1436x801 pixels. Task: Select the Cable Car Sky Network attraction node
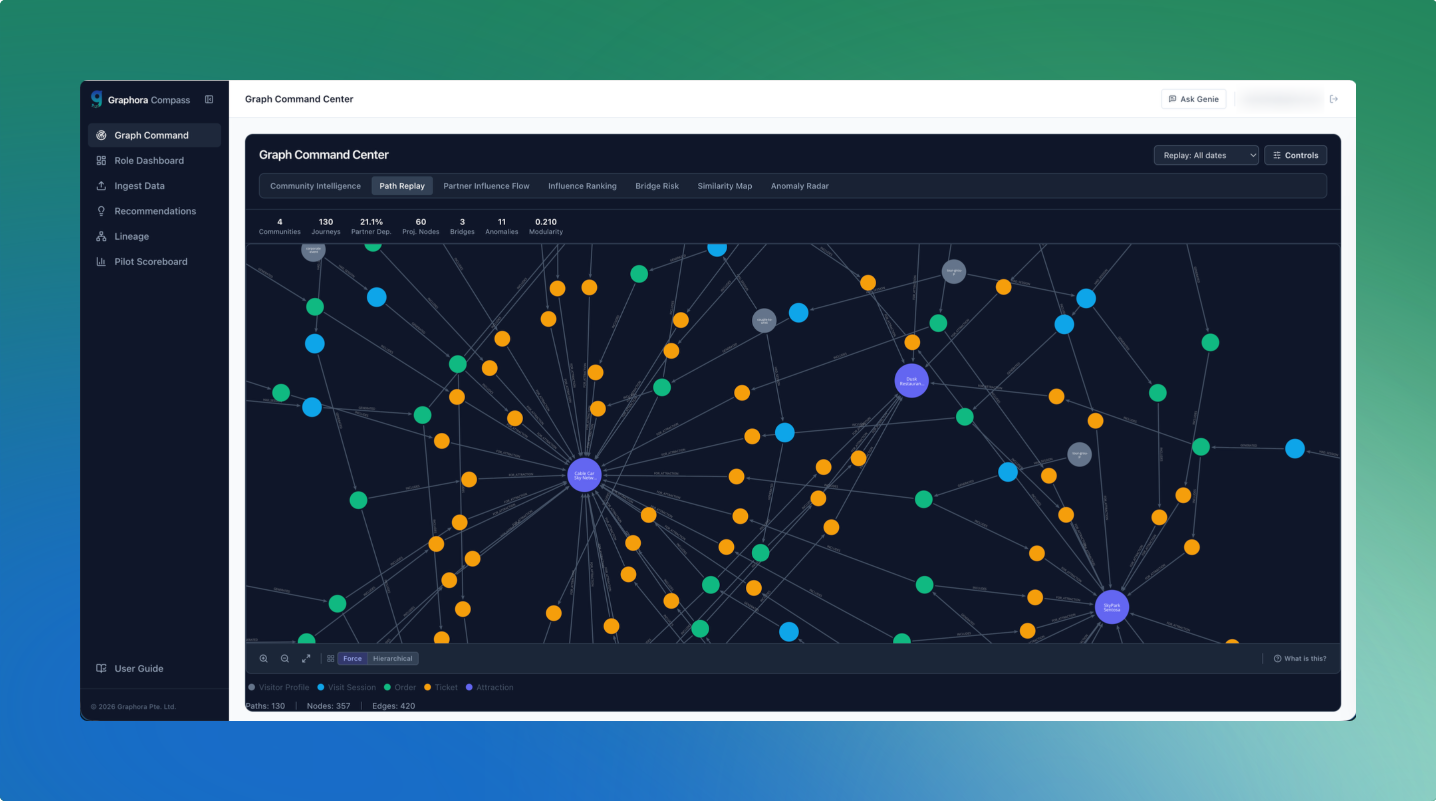[x=584, y=476]
